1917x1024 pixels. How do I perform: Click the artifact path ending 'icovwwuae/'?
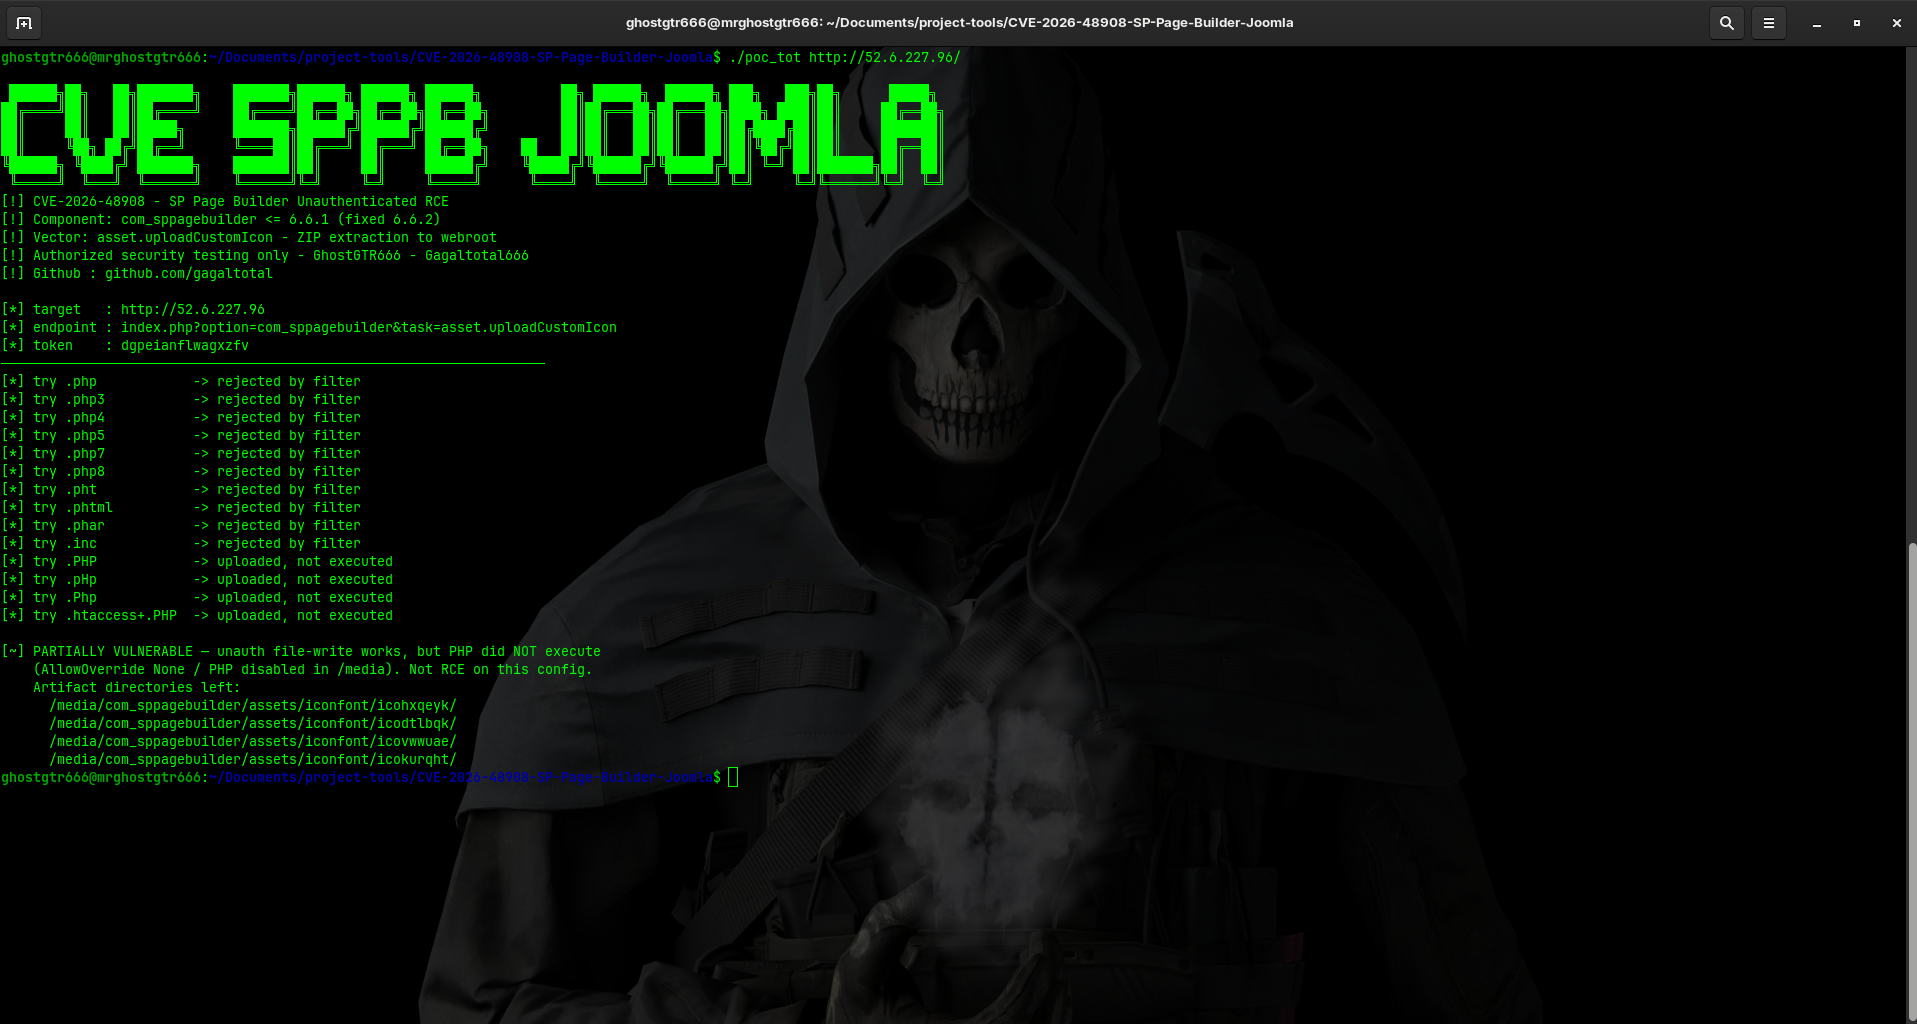(x=253, y=742)
